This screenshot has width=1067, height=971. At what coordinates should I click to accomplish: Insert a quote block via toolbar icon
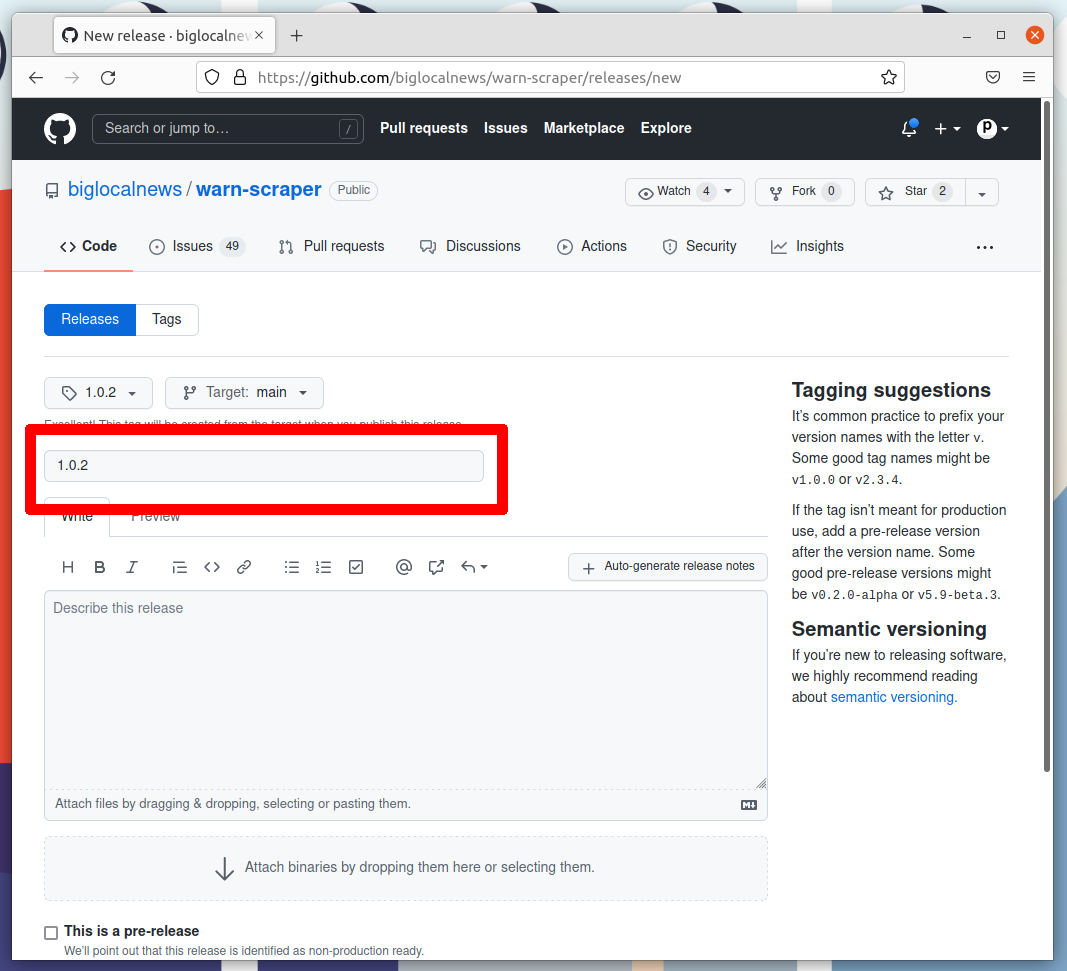[180, 567]
